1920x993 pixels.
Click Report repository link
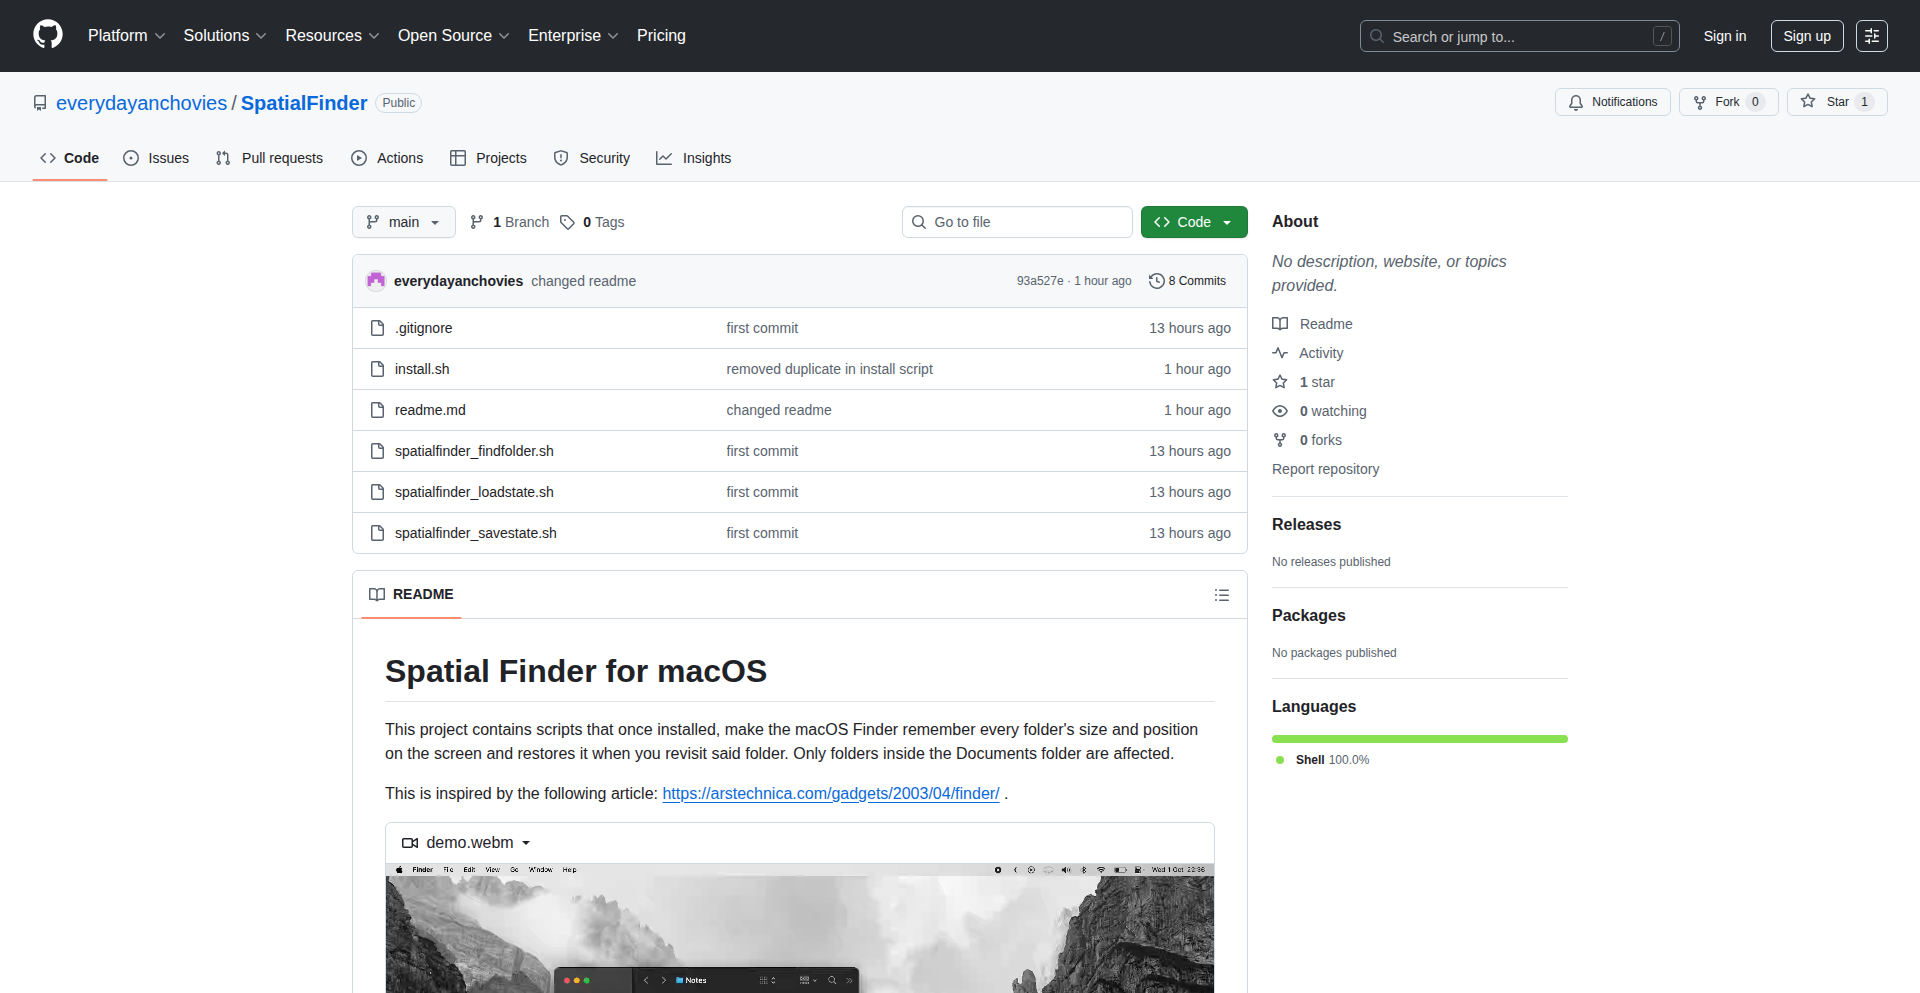pos(1325,469)
